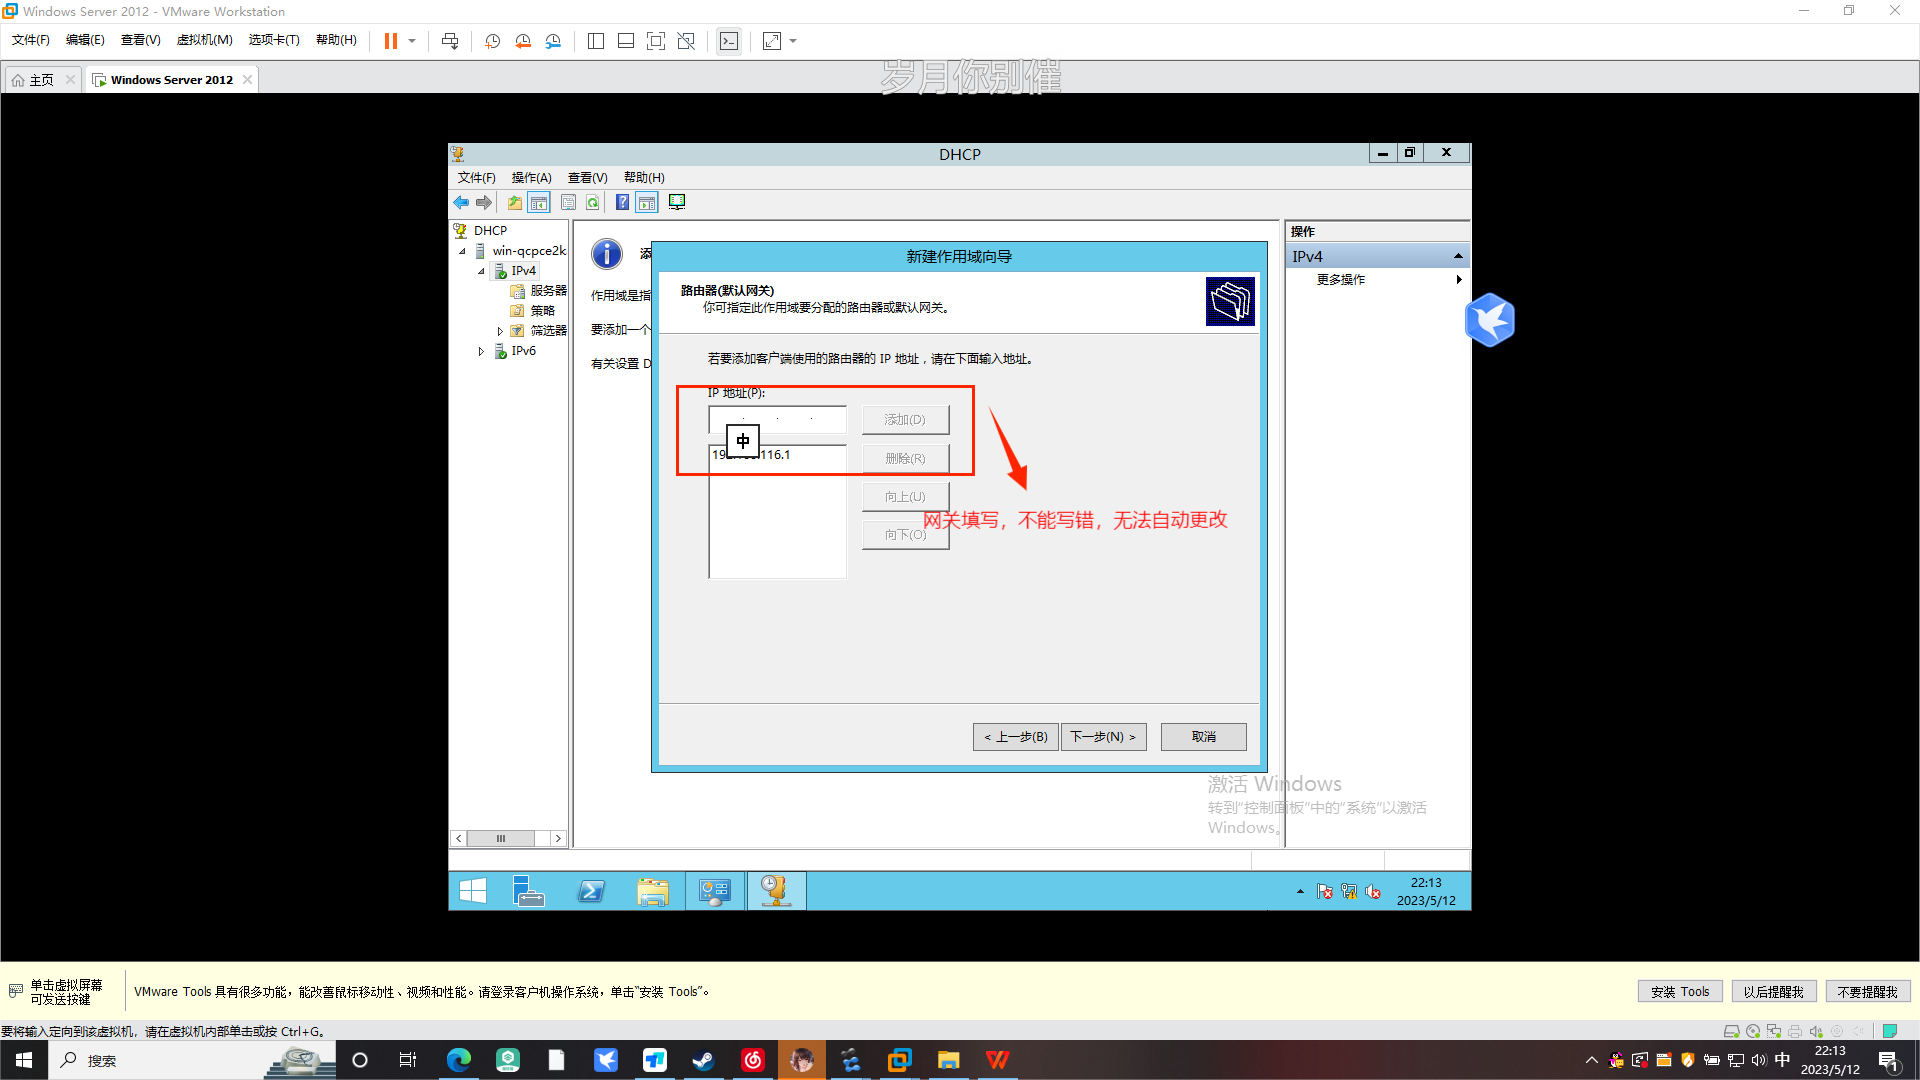
Task: Click the revert to snapshot icon
Action: (523, 41)
